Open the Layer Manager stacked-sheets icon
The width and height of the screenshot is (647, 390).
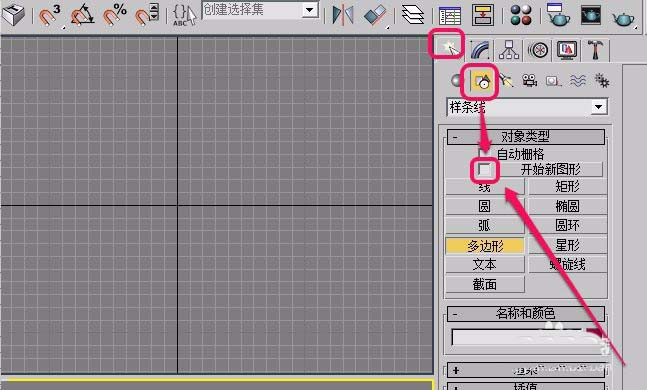[413, 14]
